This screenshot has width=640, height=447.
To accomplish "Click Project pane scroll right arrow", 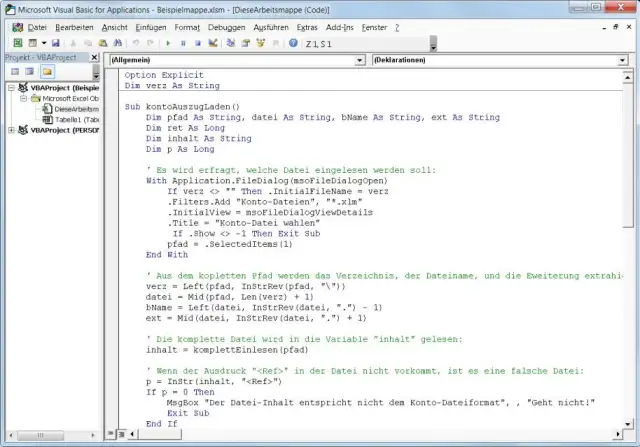I will point(93,436).
